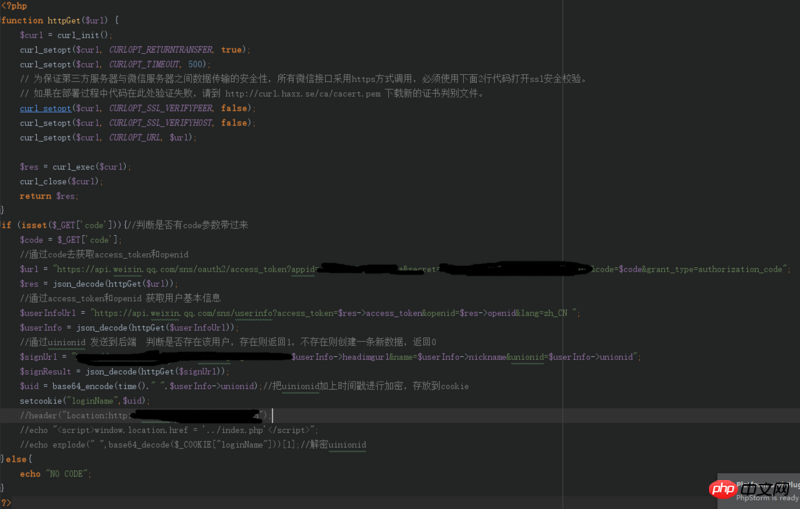
Task: Click the 'if (isset($_GET['code']))' condition
Action: (61, 225)
